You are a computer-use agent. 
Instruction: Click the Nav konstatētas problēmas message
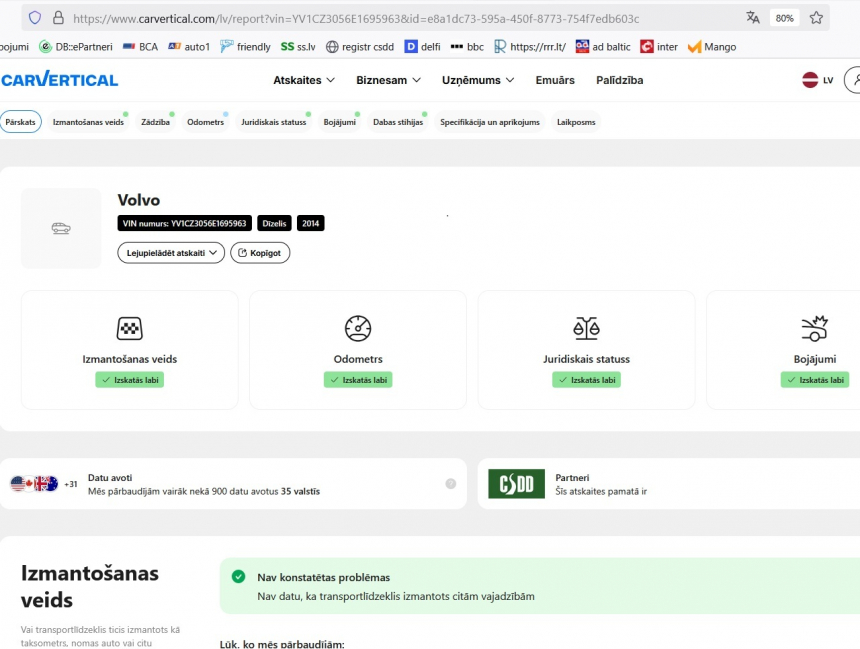point(324,577)
